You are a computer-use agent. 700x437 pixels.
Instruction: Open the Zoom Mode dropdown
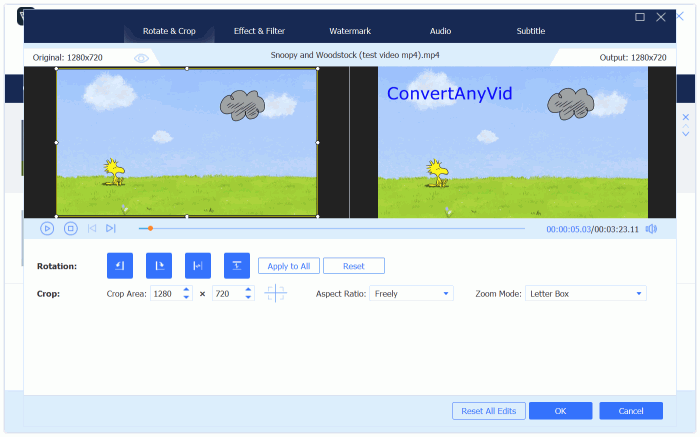pos(585,293)
